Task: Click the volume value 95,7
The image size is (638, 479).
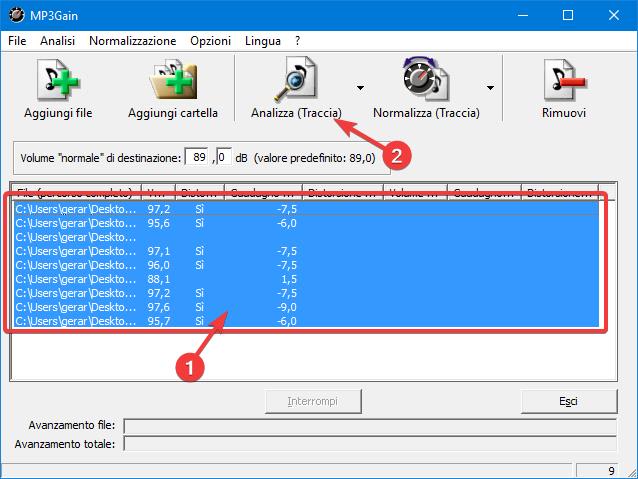Action: pyautogui.click(x=159, y=321)
